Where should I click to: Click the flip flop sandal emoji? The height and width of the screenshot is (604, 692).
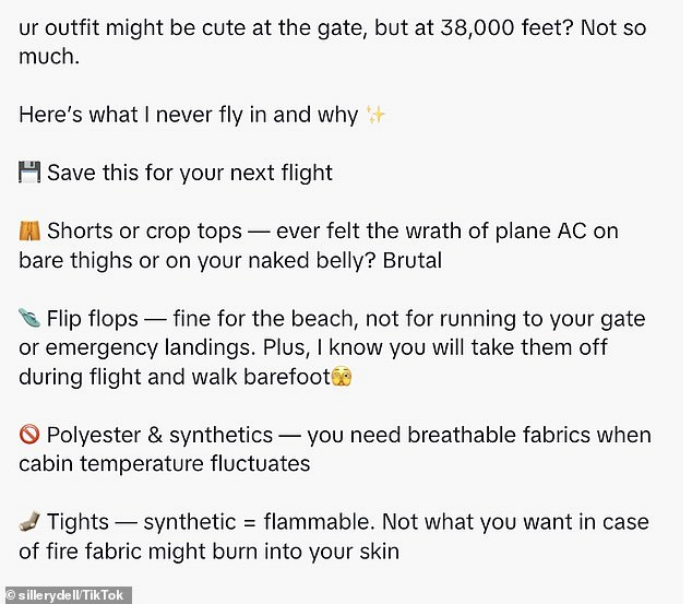coord(30,318)
